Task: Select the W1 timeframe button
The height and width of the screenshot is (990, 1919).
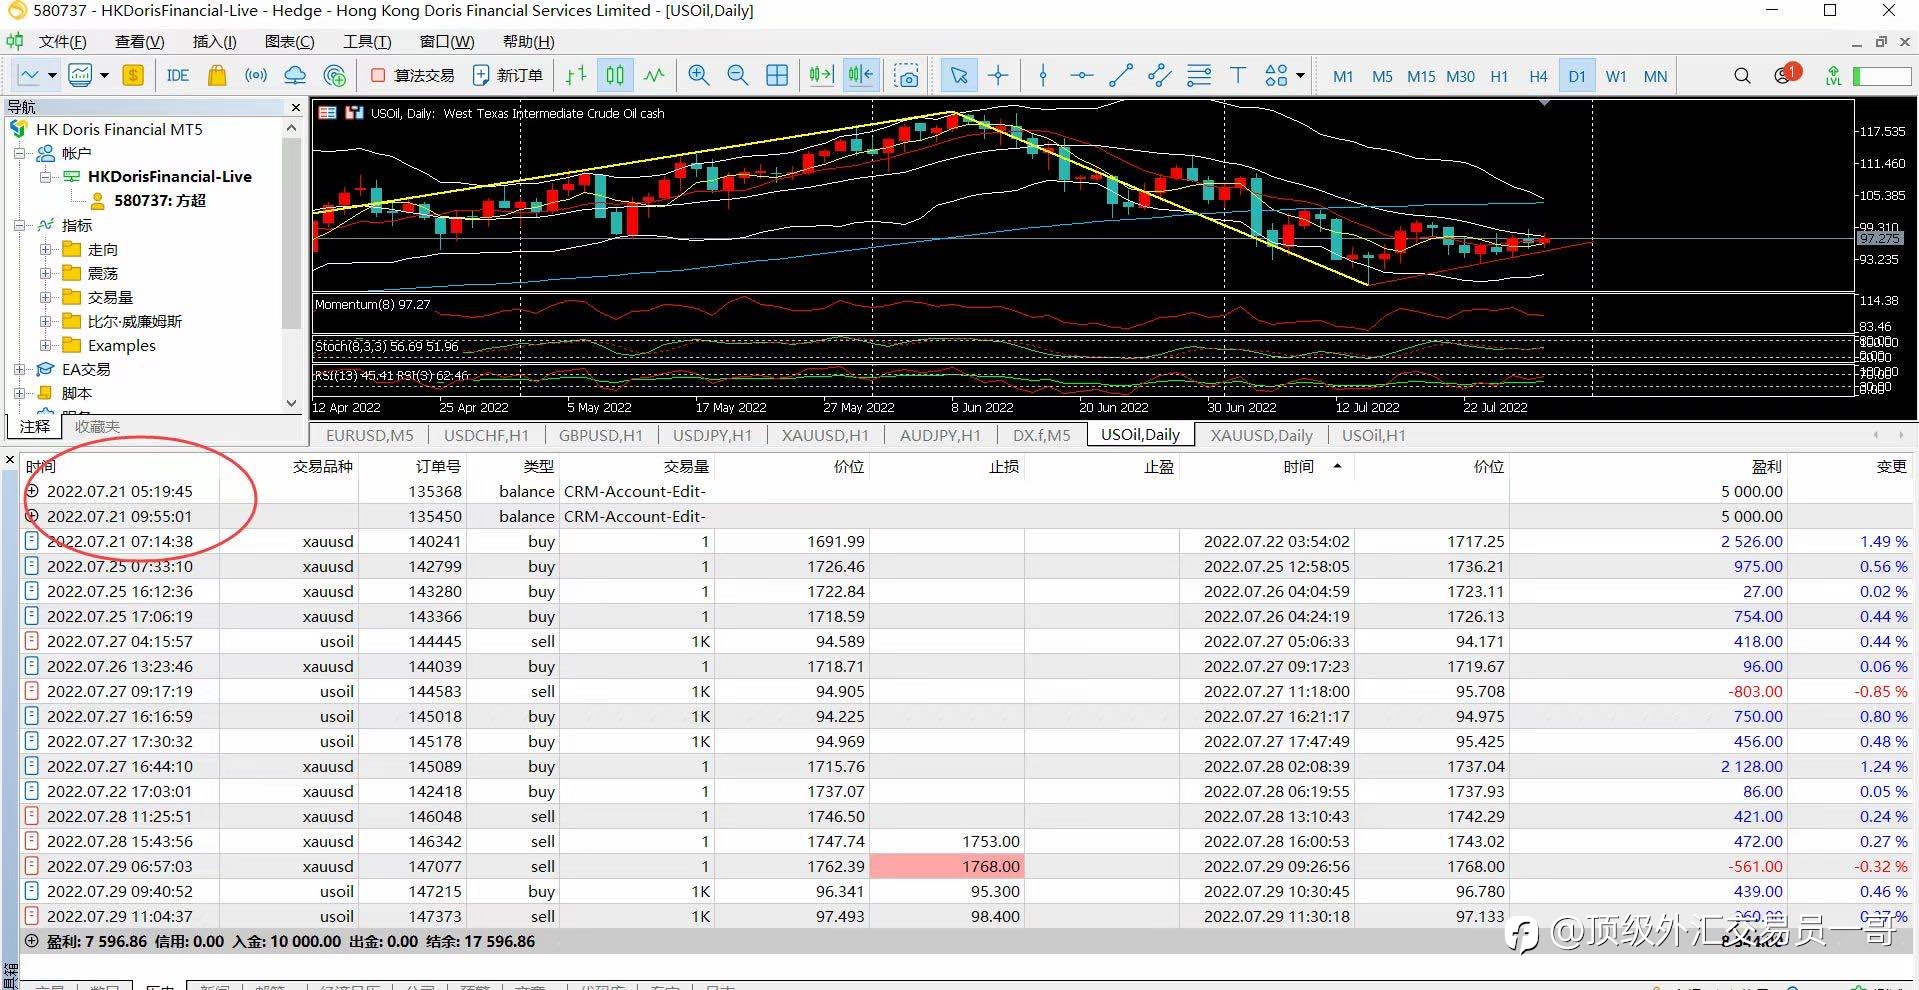Action: [x=1616, y=76]
